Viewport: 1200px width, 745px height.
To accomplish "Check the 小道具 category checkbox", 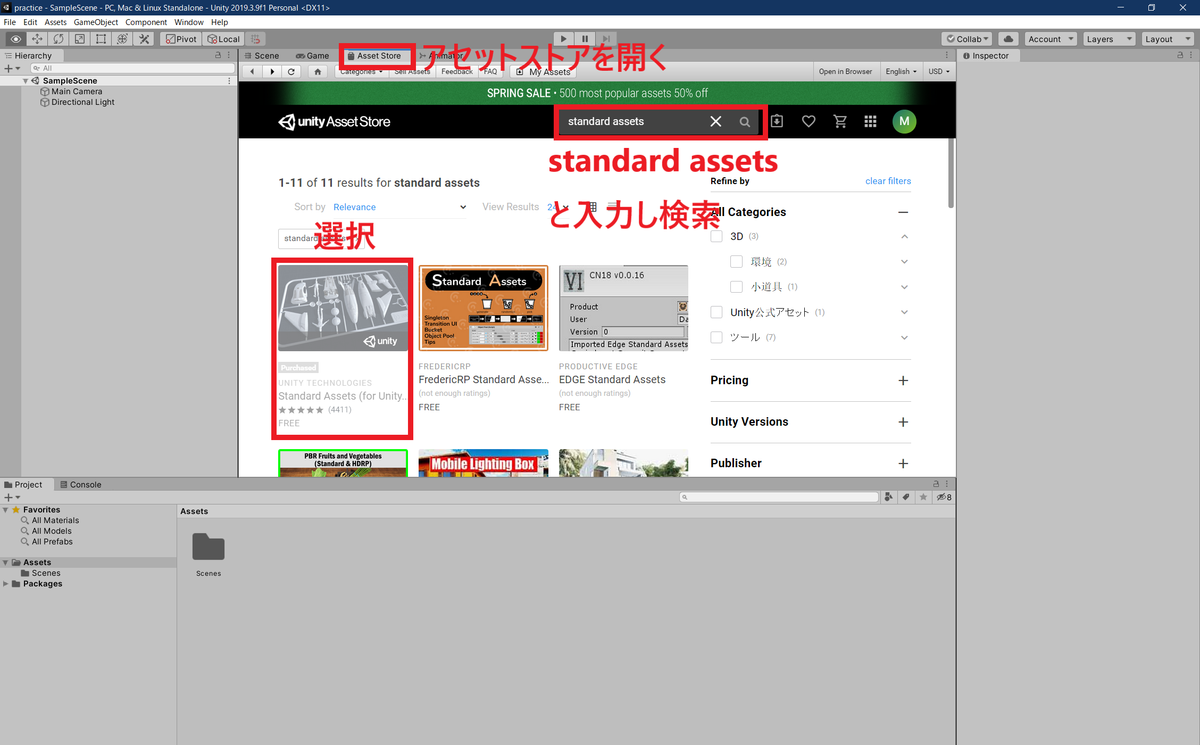I will 736,287.
